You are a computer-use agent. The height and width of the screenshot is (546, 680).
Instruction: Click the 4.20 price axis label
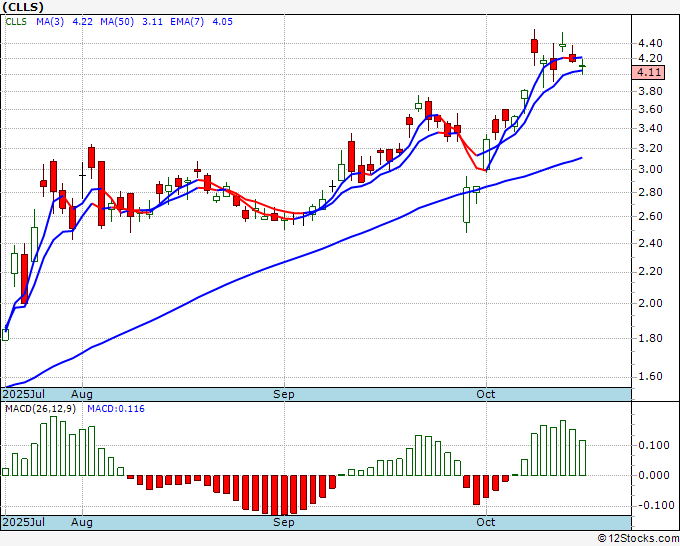click(650, 58)
